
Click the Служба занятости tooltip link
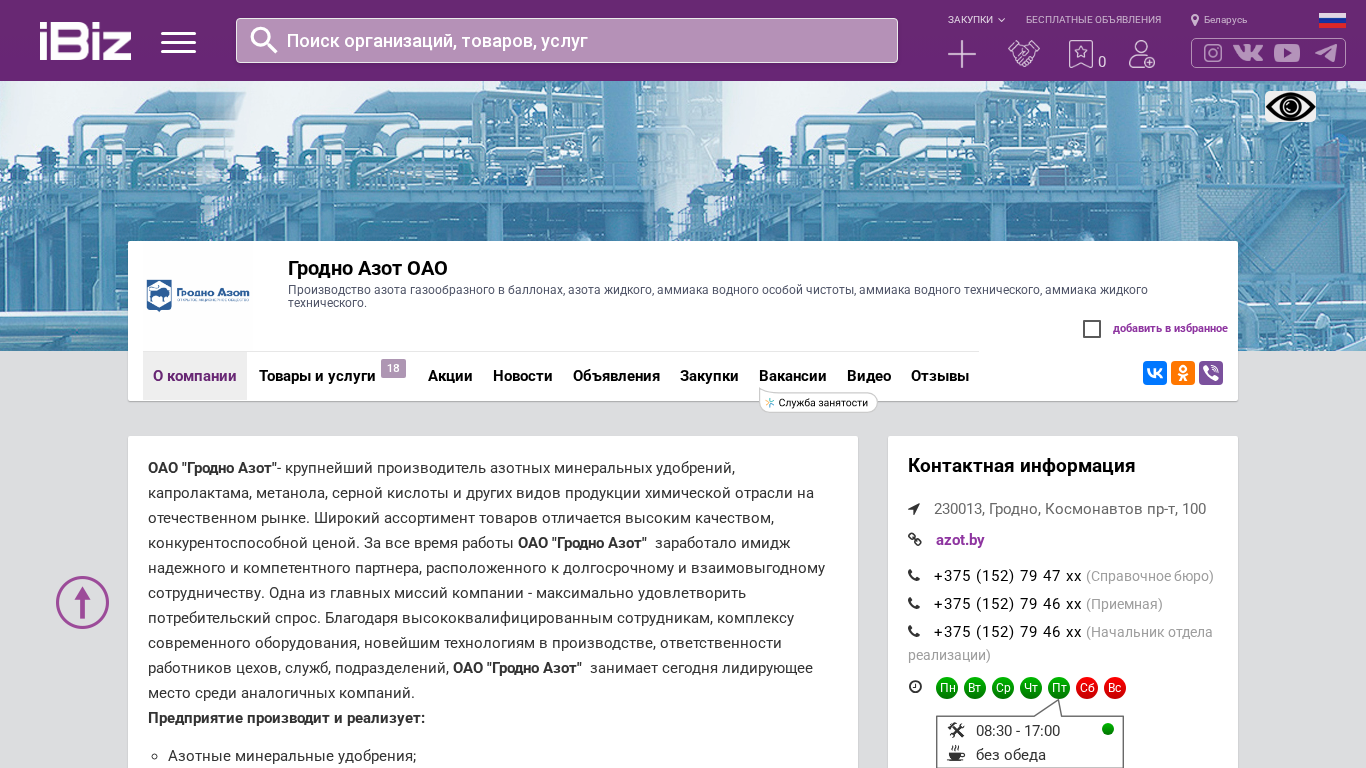click(819, 403)
